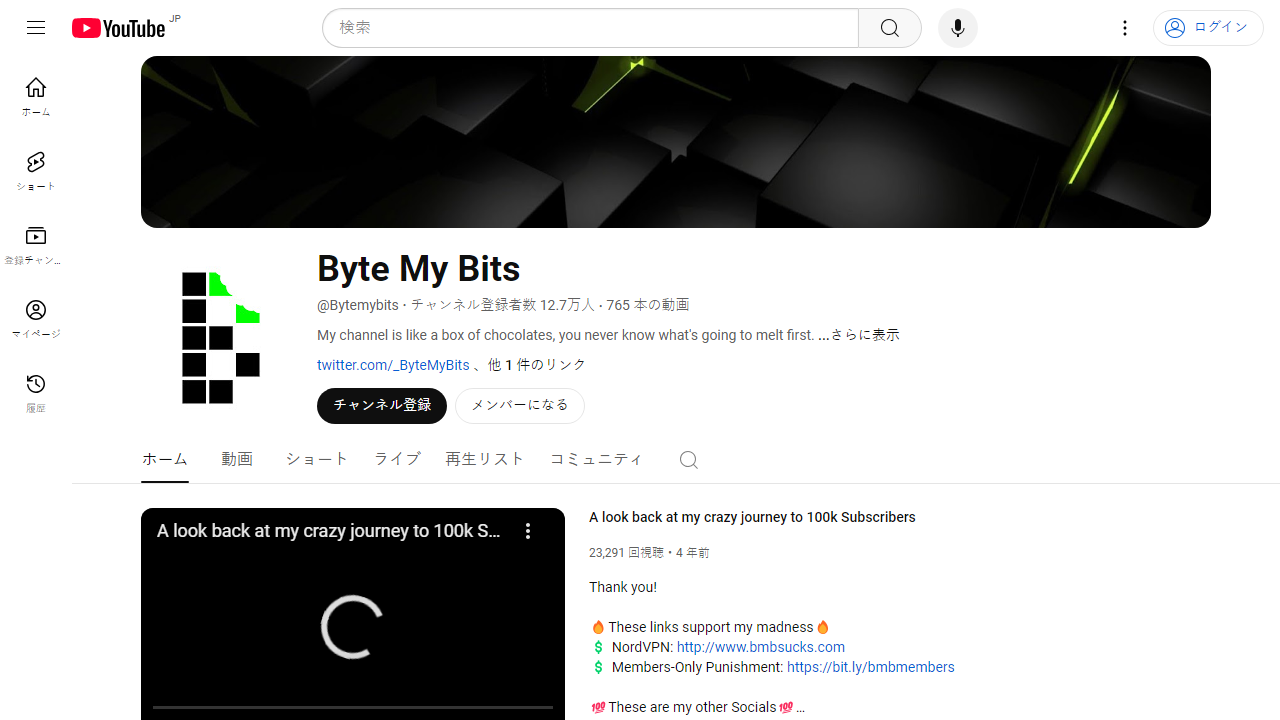This screenshot has width=1280, height=720.
Task: Click the YouTube logo
Action: click(119, 28)
